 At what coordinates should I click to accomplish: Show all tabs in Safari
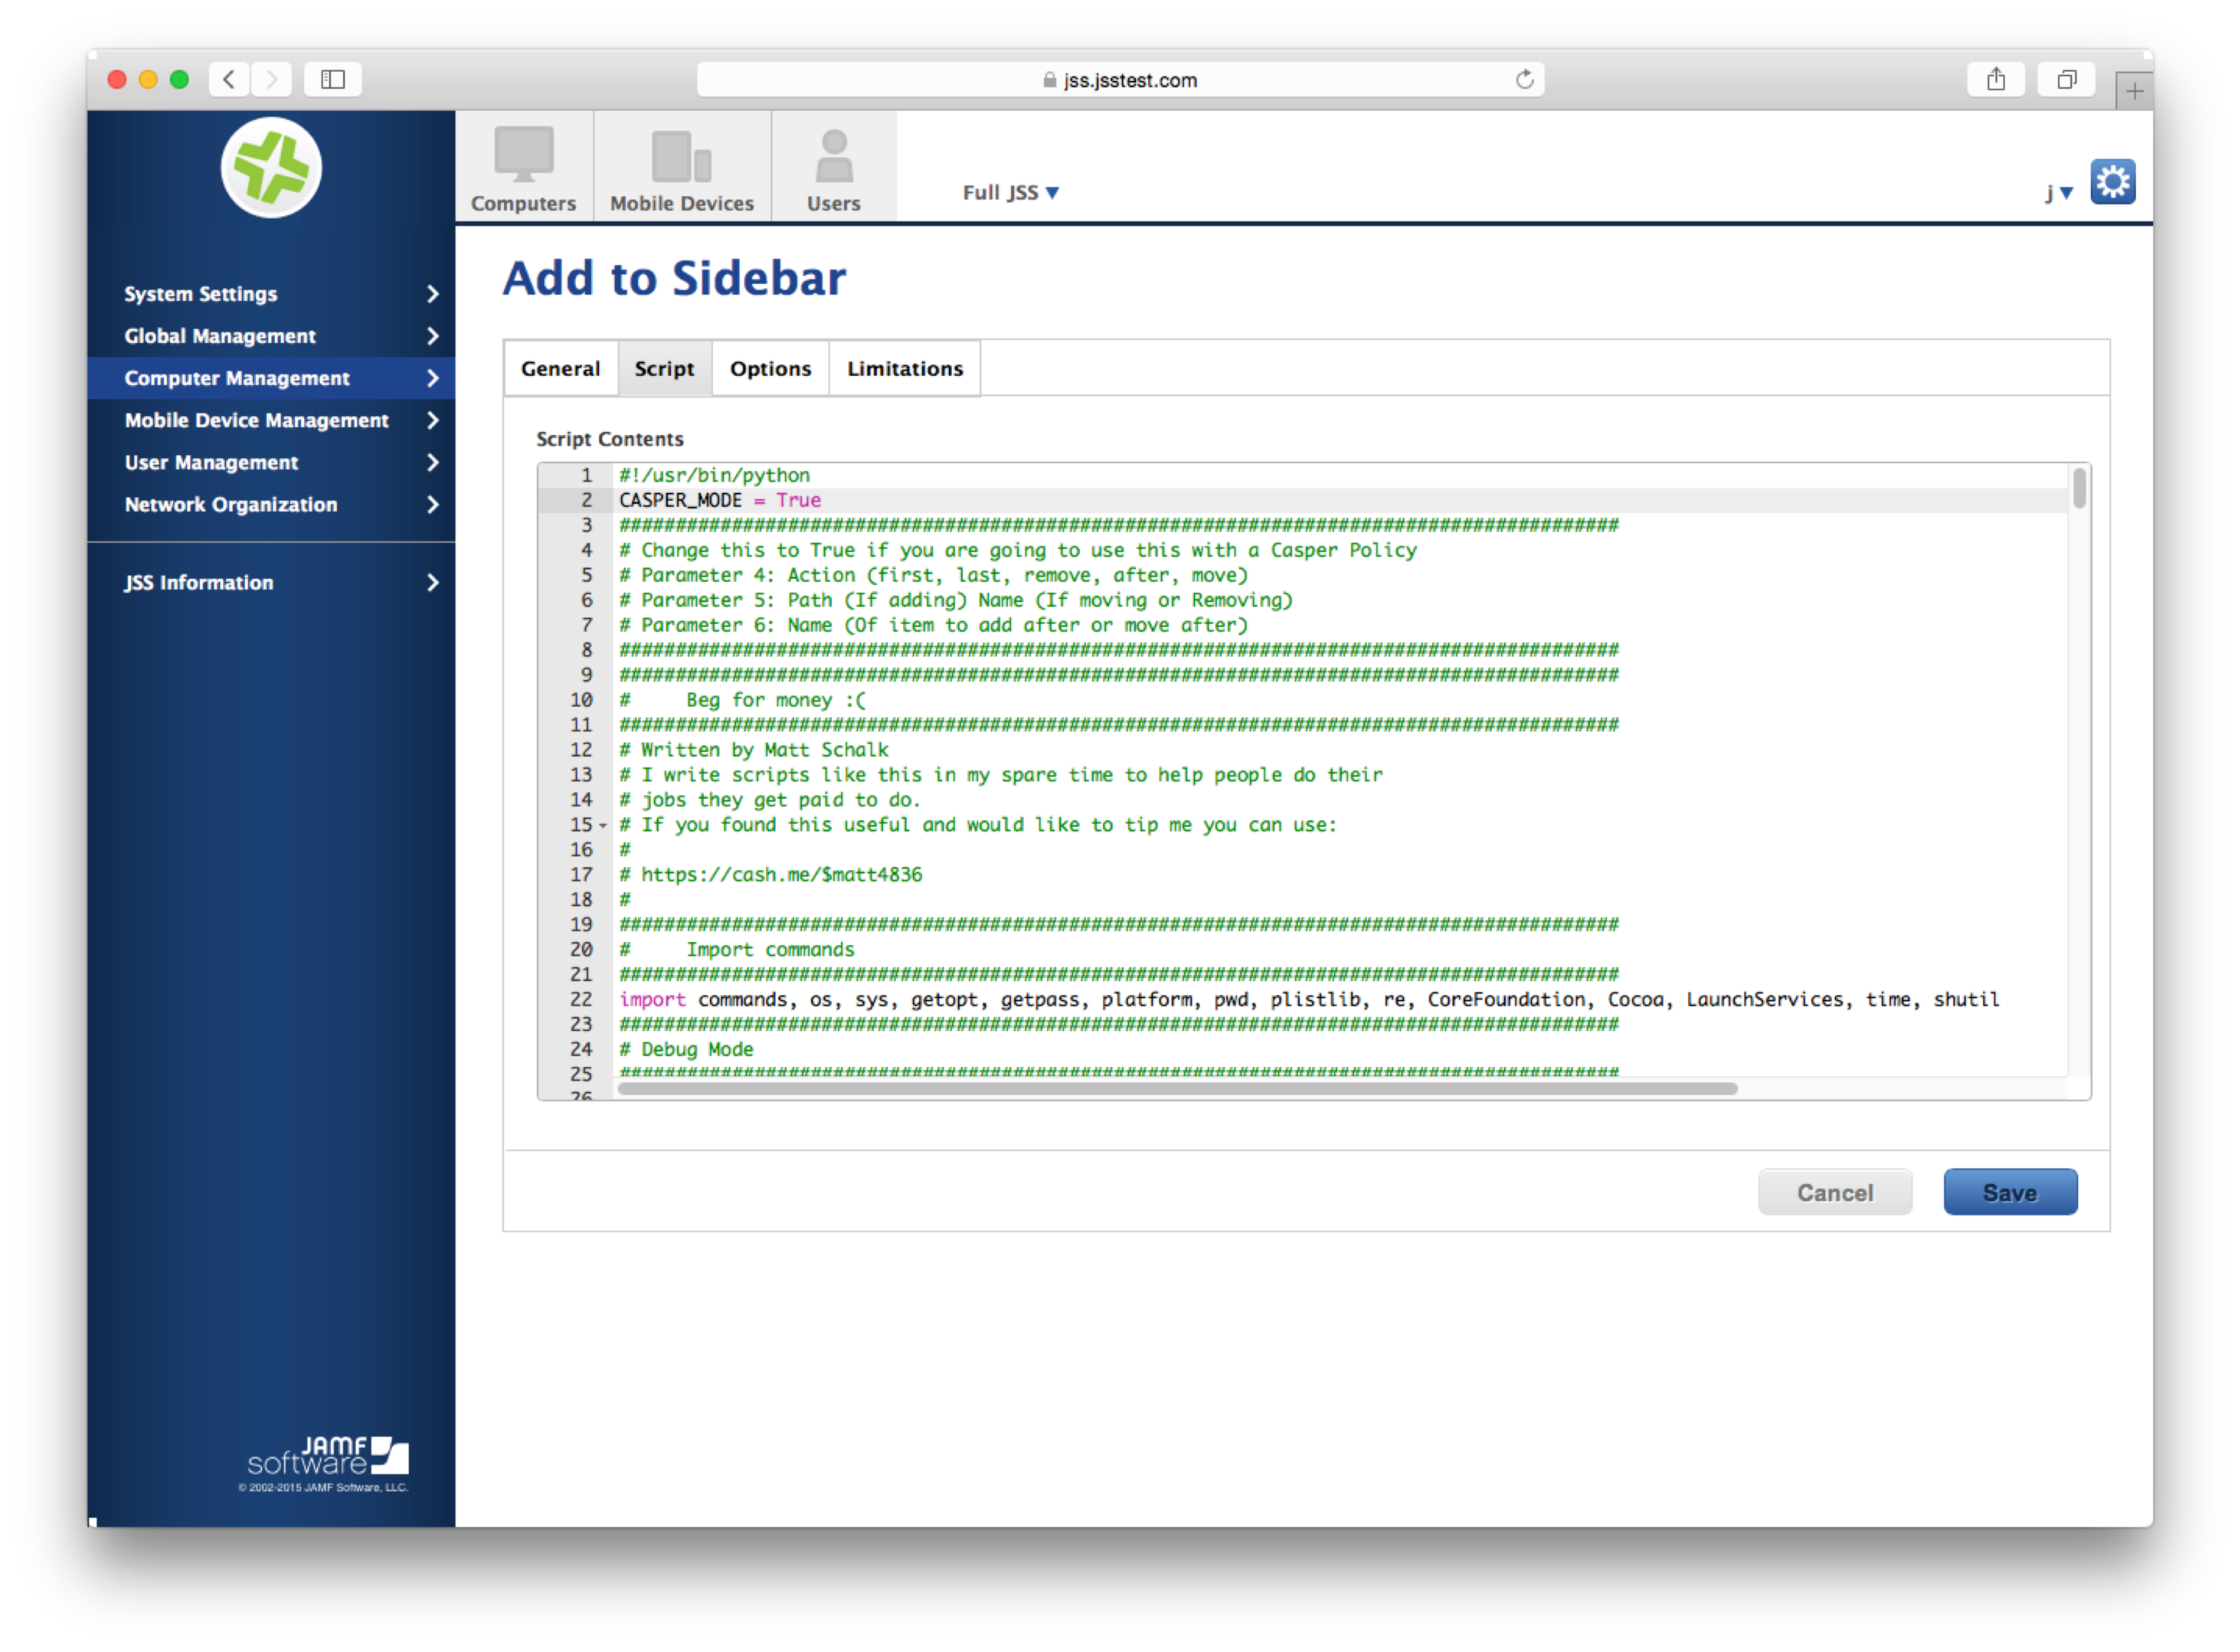(x=2067, y=79)
